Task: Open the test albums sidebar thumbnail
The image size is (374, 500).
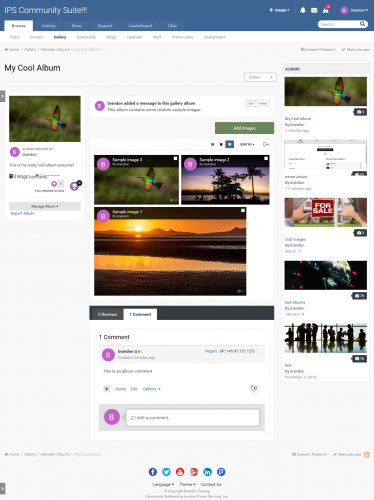Action: 326,275
